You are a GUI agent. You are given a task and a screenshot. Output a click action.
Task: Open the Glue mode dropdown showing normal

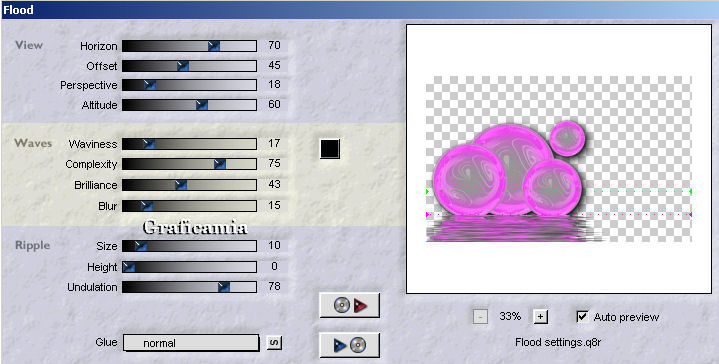coord(191,343)
